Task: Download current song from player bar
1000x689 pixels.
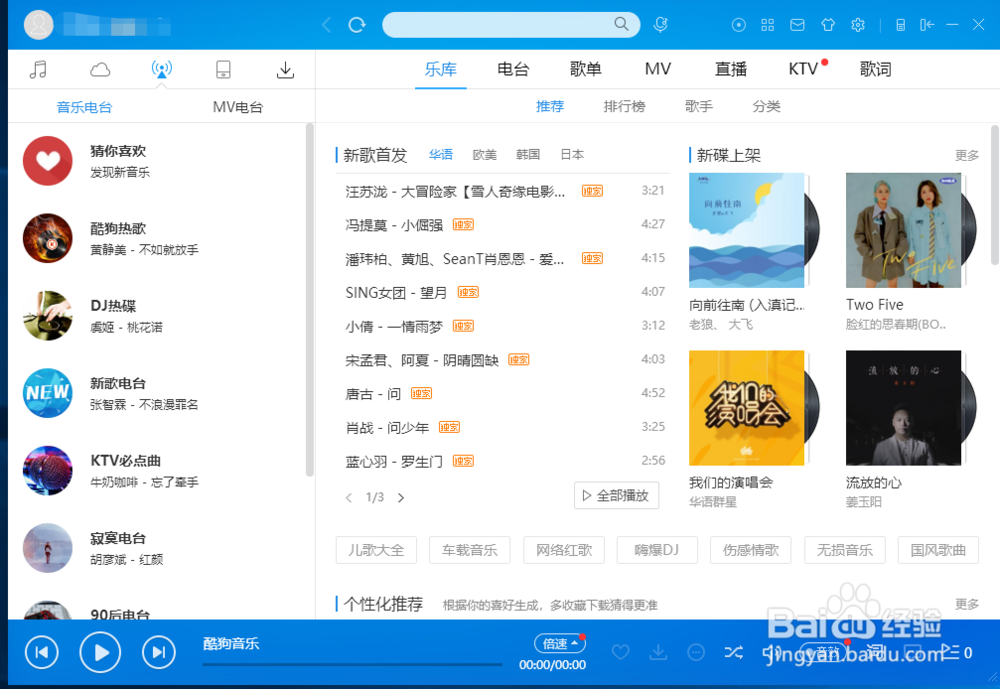Action: pos(658,652)
